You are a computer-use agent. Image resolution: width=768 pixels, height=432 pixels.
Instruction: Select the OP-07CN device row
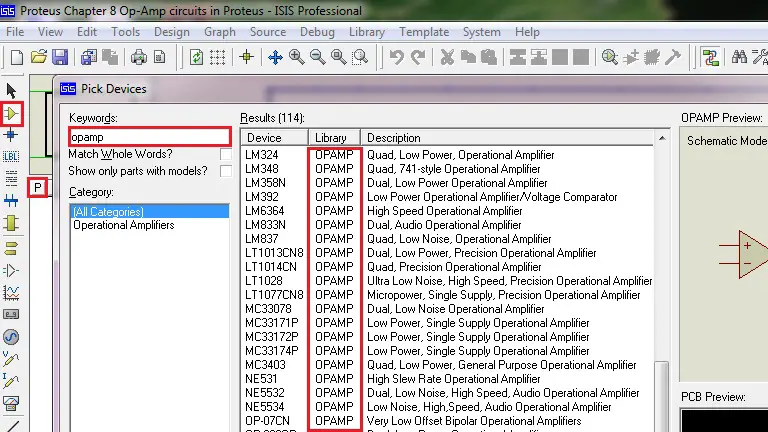tap(447, 421)
